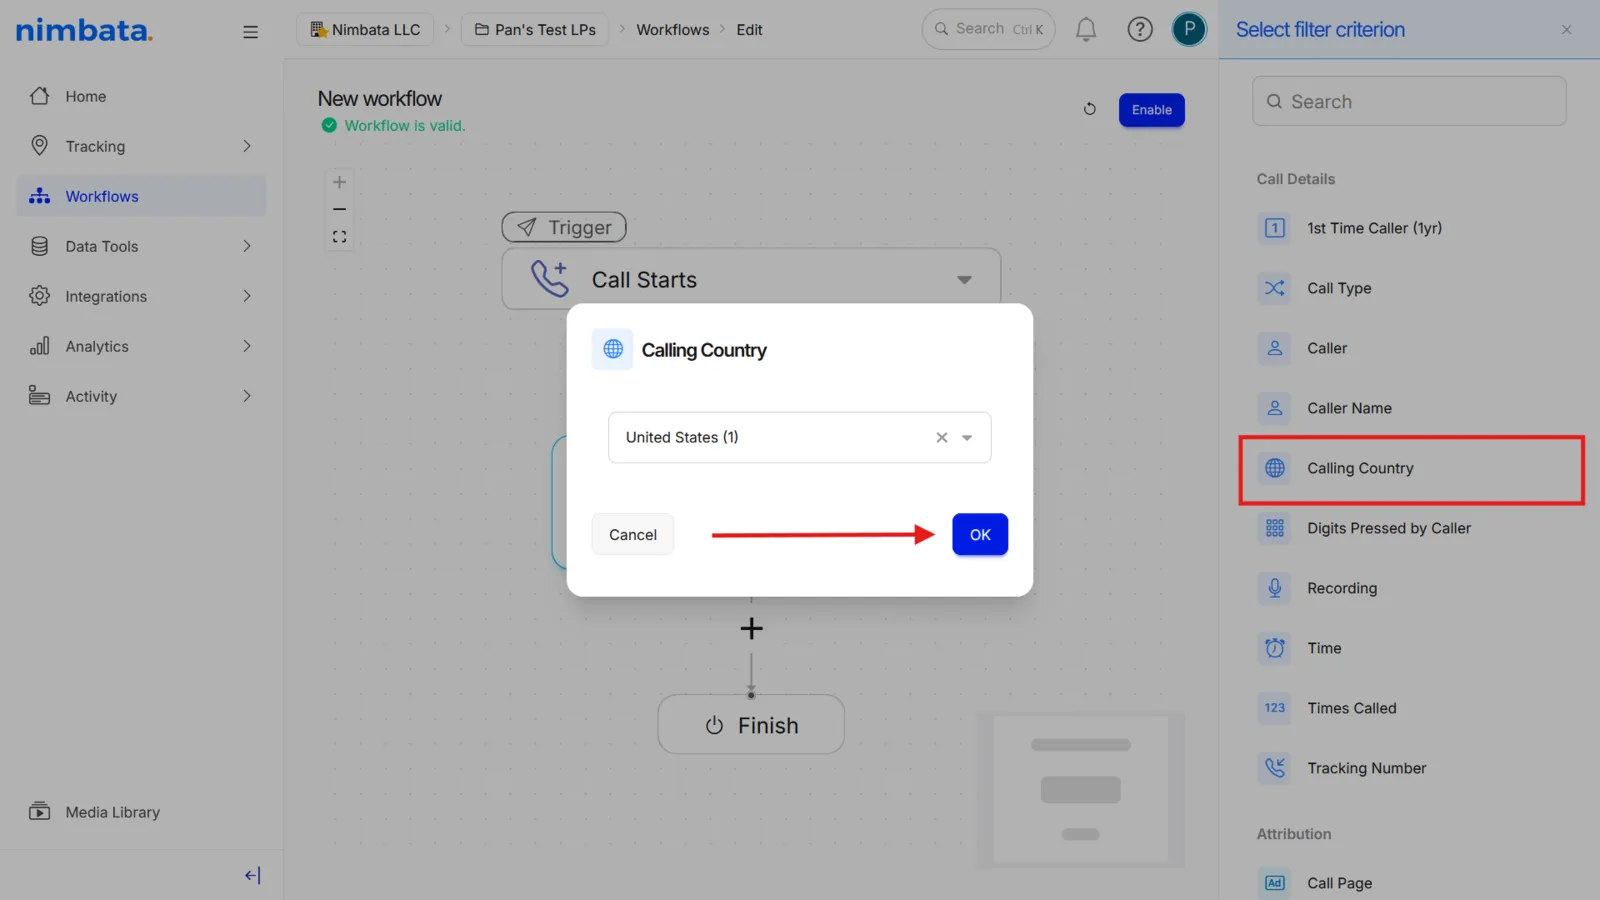
Task: Expand the Call Starts trigger dropdown
Action: coord(964,280)
